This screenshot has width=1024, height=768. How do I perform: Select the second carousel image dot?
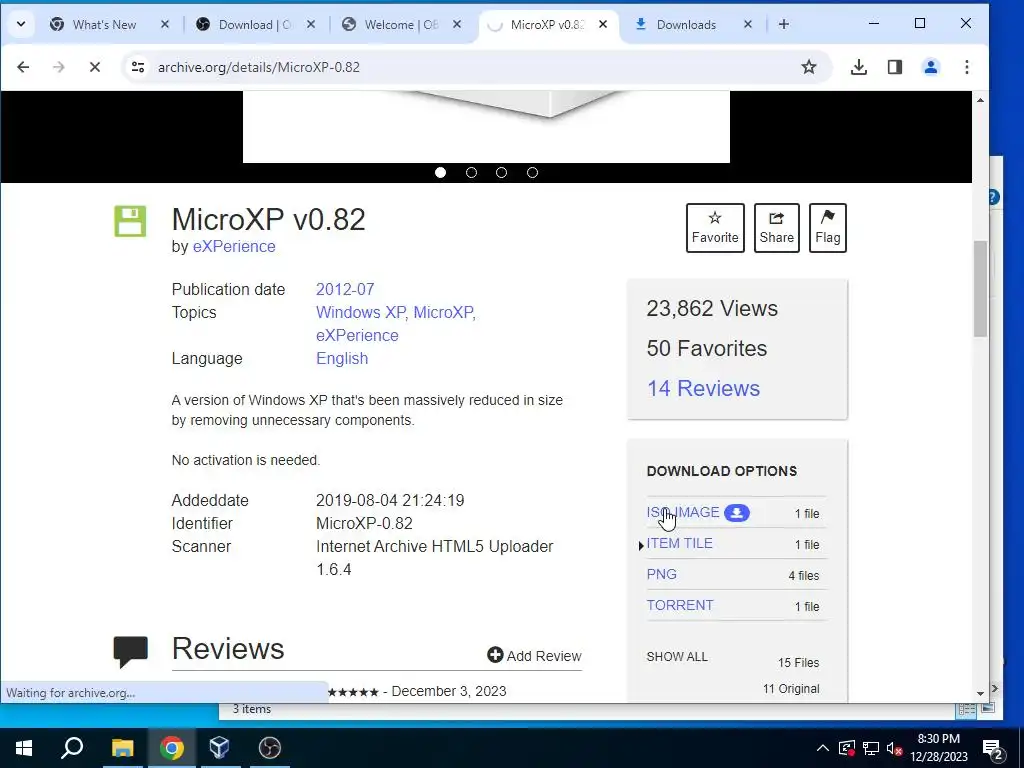point(471,172)
